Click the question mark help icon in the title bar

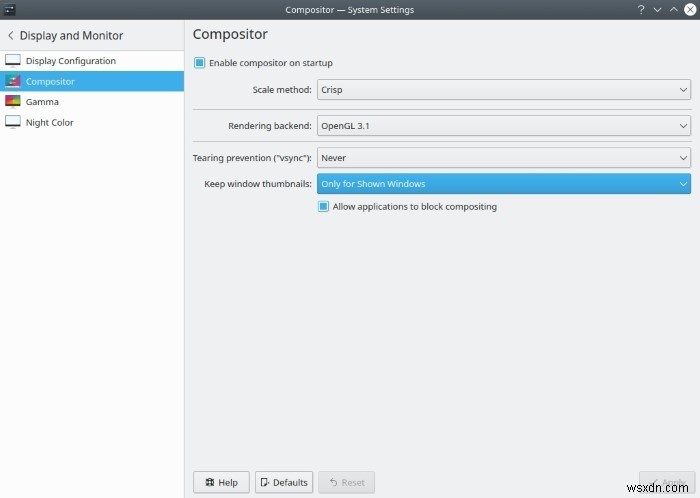tap(641, 9)
